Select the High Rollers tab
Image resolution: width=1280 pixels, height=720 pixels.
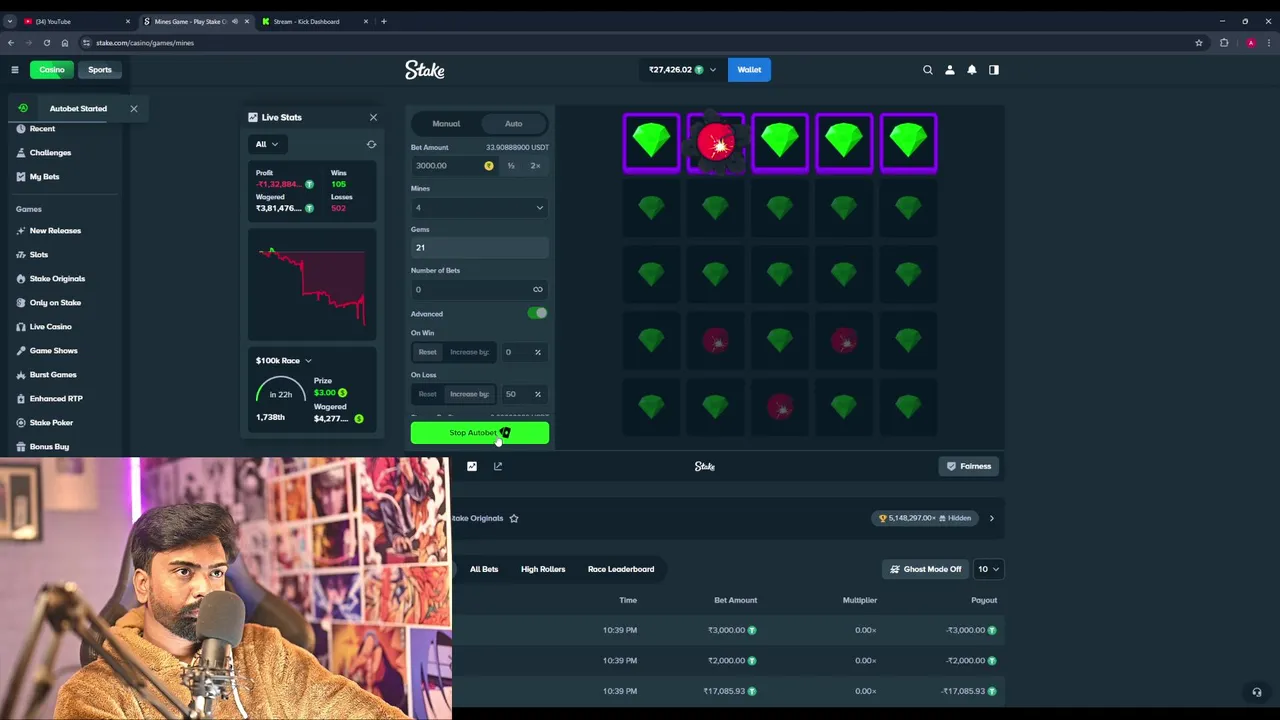coord(543,569)
